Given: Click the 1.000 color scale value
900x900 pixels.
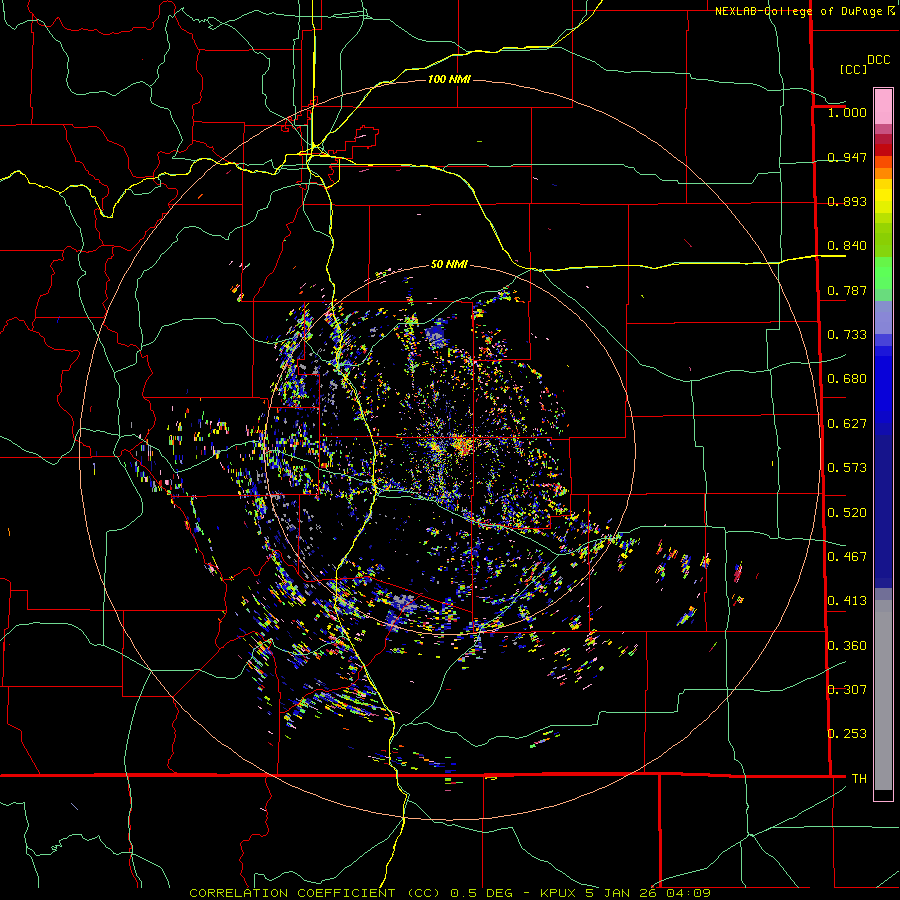Looking at the screenshot, I should (847, 112).
